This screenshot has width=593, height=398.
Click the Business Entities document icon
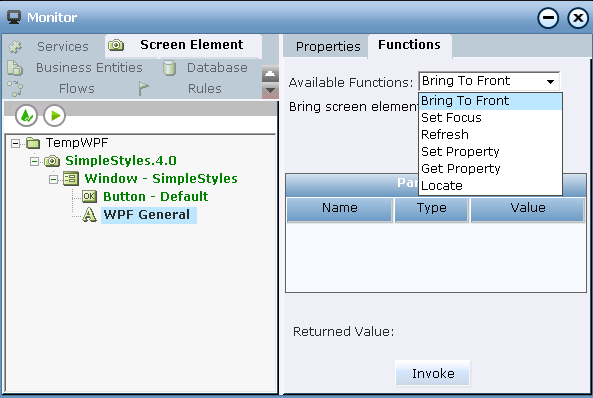pyautogui.click(x=15, y=68)
